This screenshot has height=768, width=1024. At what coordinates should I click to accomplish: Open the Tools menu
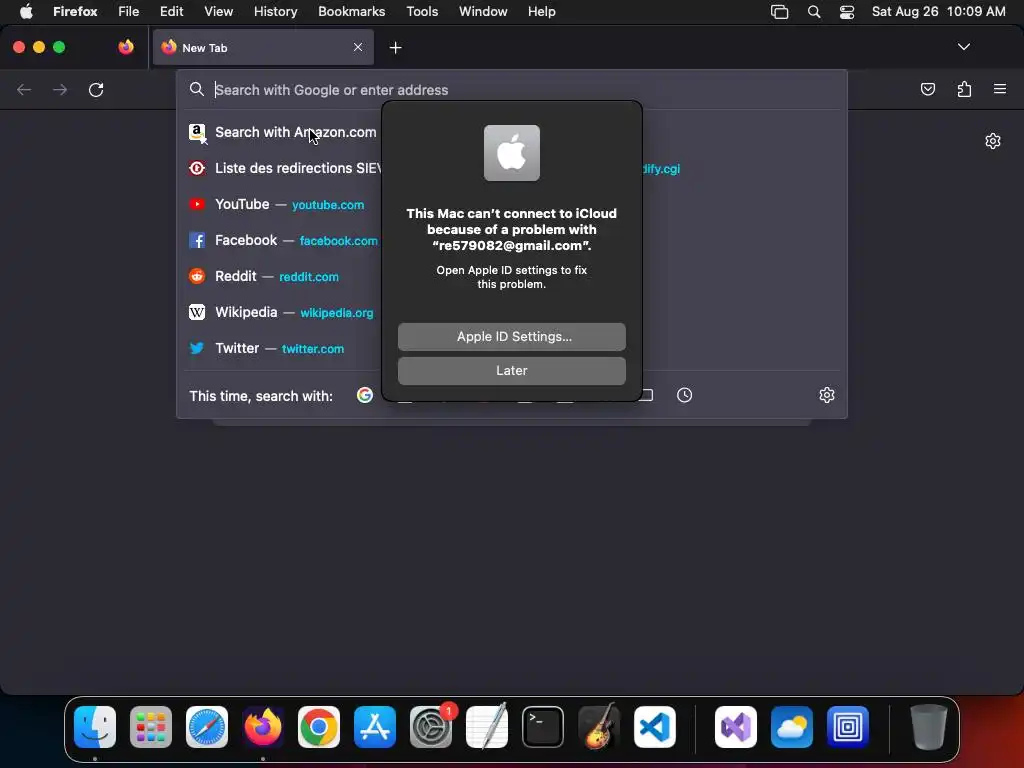pos(422,12)
